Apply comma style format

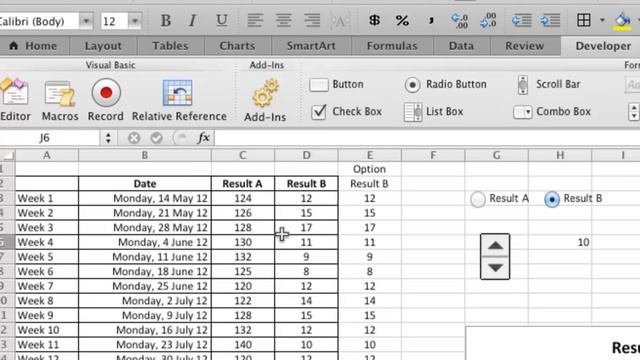[x=431, y=20]
